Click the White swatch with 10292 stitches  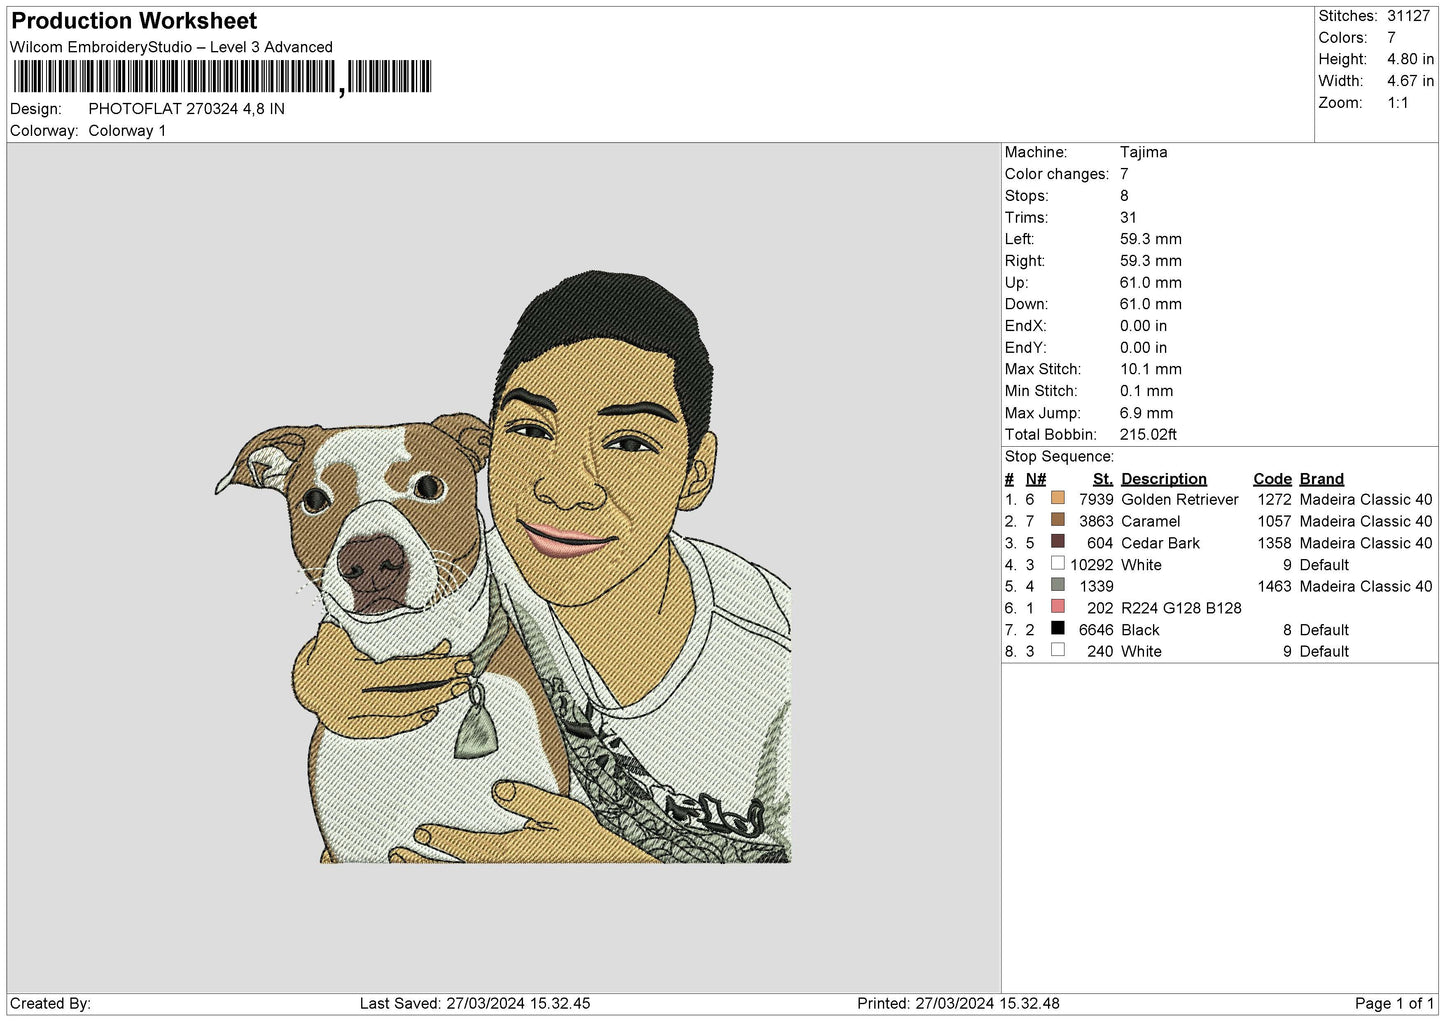[x=1057, y=564]
